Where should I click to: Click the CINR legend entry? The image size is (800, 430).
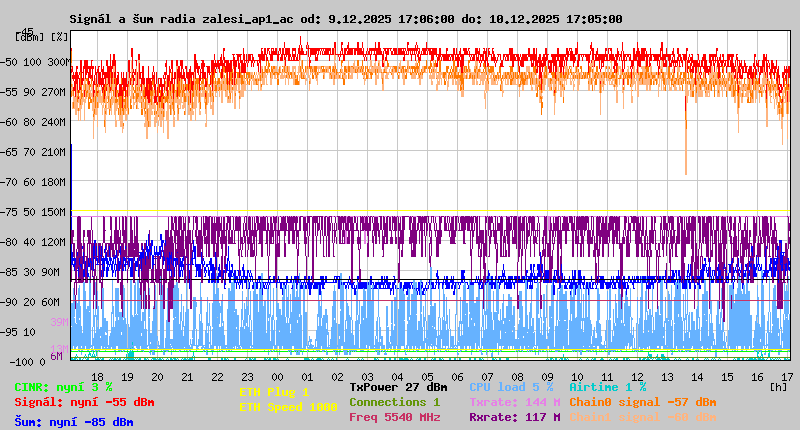pos(63,386)
